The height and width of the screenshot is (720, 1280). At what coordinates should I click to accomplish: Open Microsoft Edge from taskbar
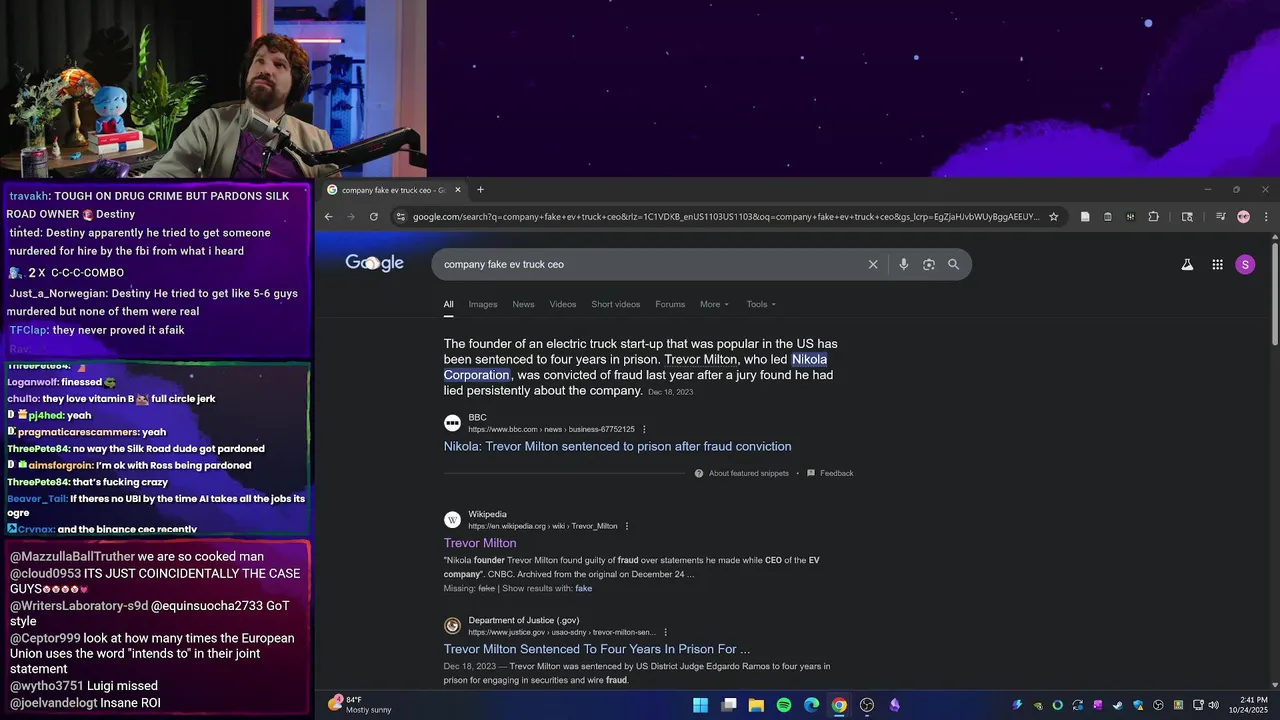pyautogui.click(x=812, y=705)
